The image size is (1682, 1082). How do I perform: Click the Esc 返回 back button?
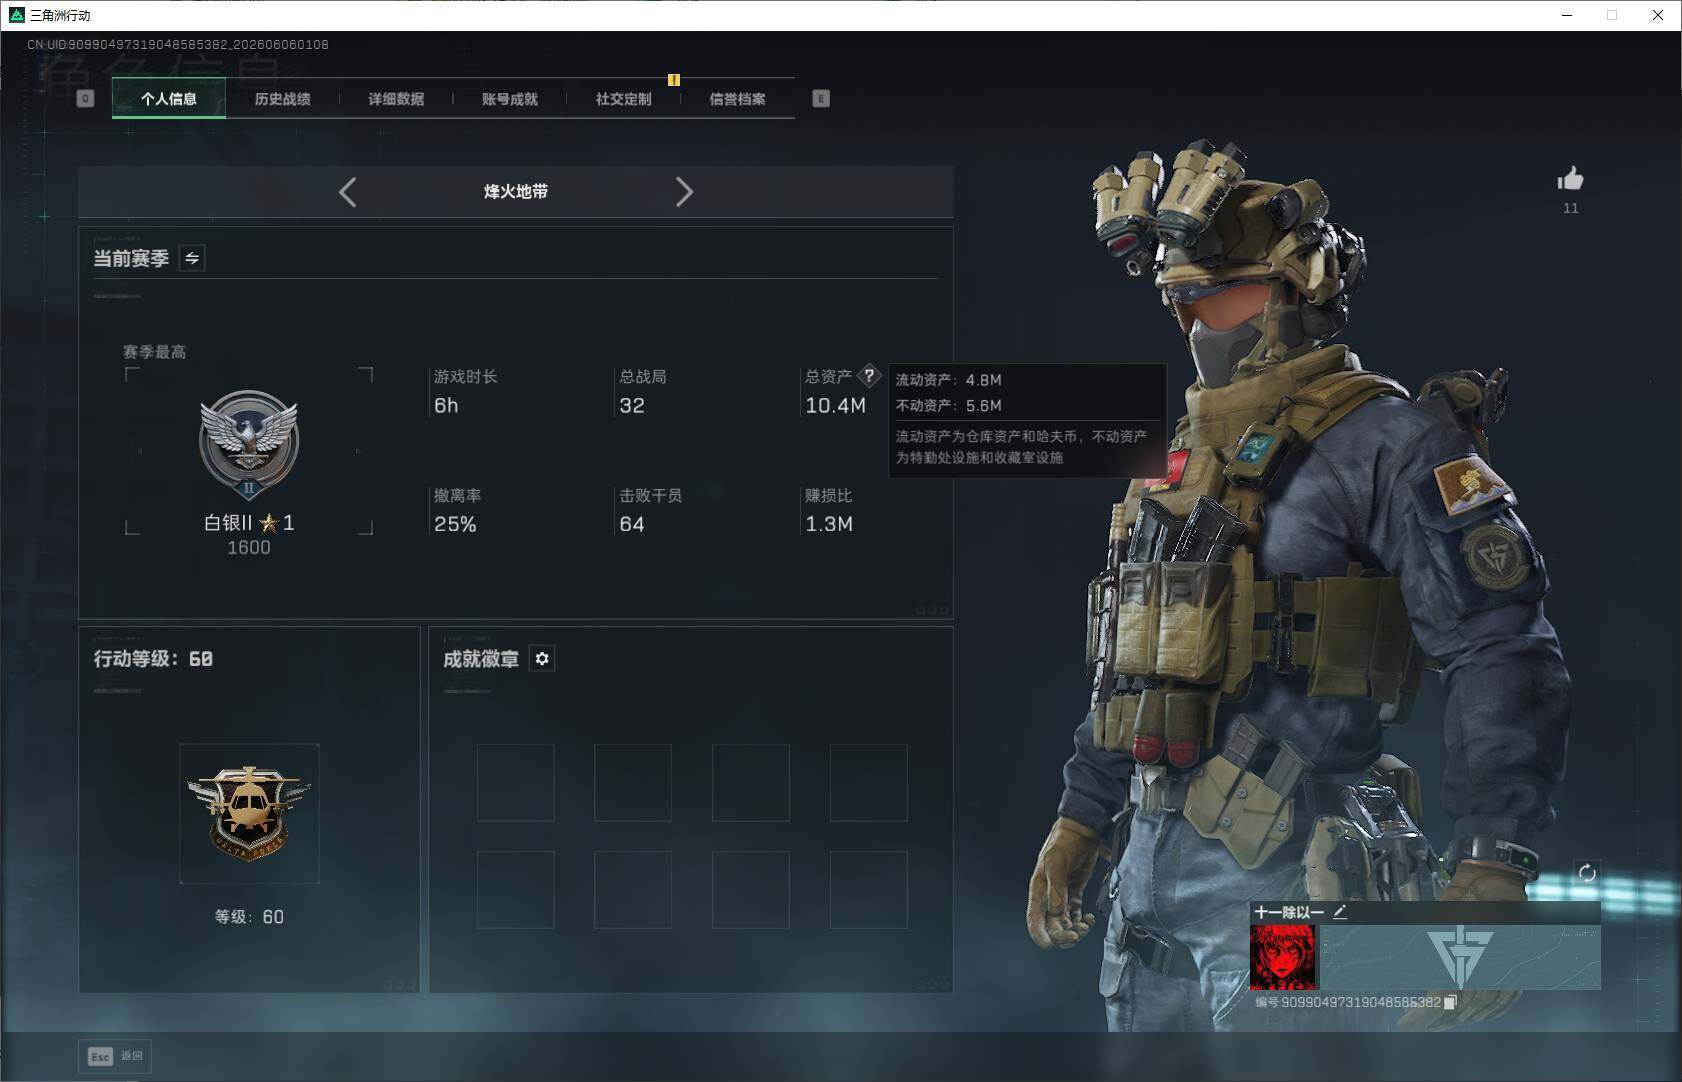point(115,1056)
